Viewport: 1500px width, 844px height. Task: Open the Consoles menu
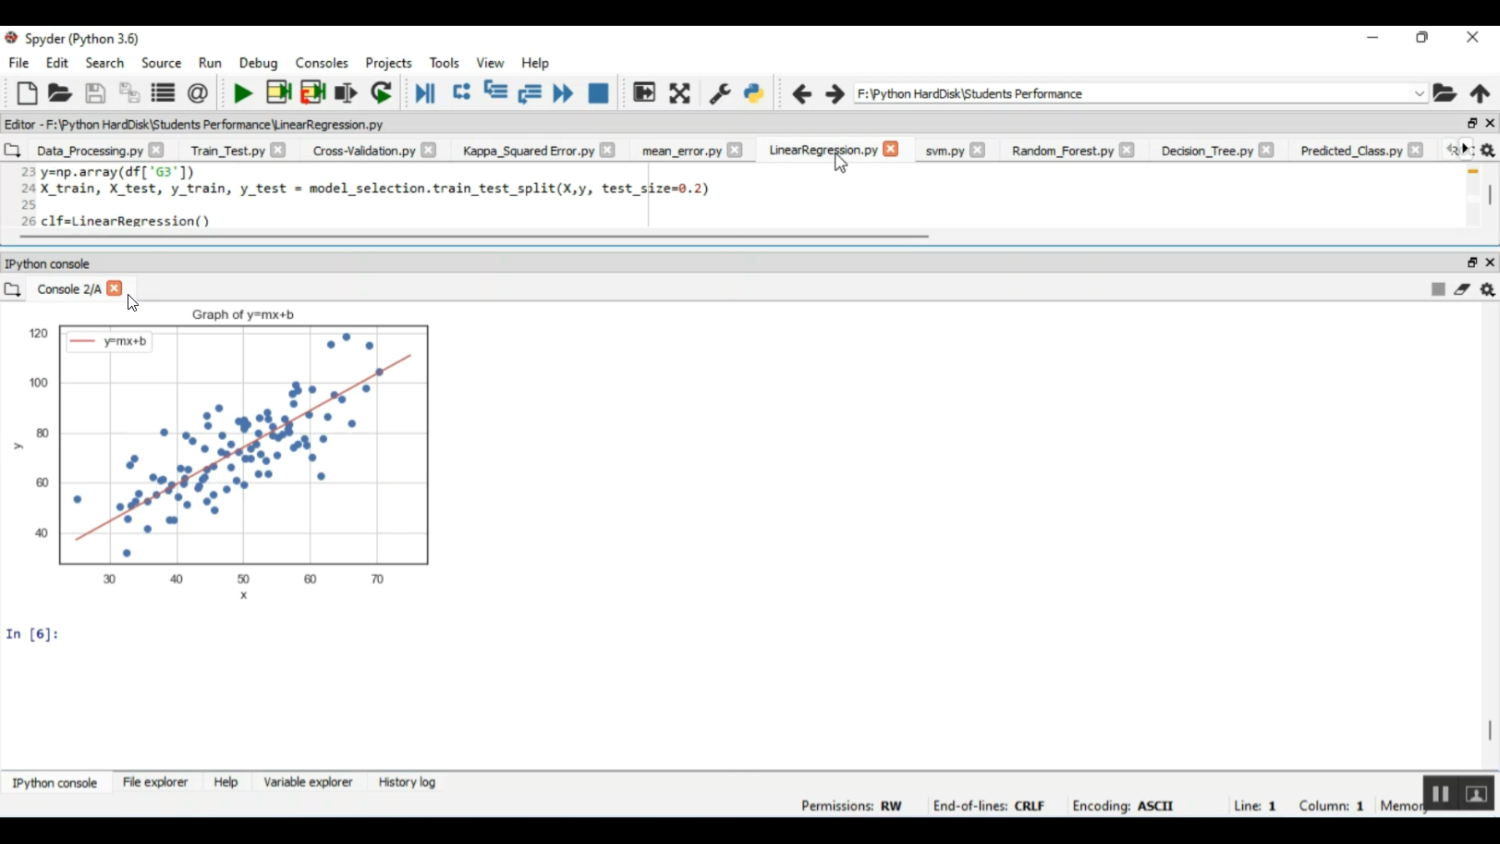pyautogui.click(x=321, y=63)
